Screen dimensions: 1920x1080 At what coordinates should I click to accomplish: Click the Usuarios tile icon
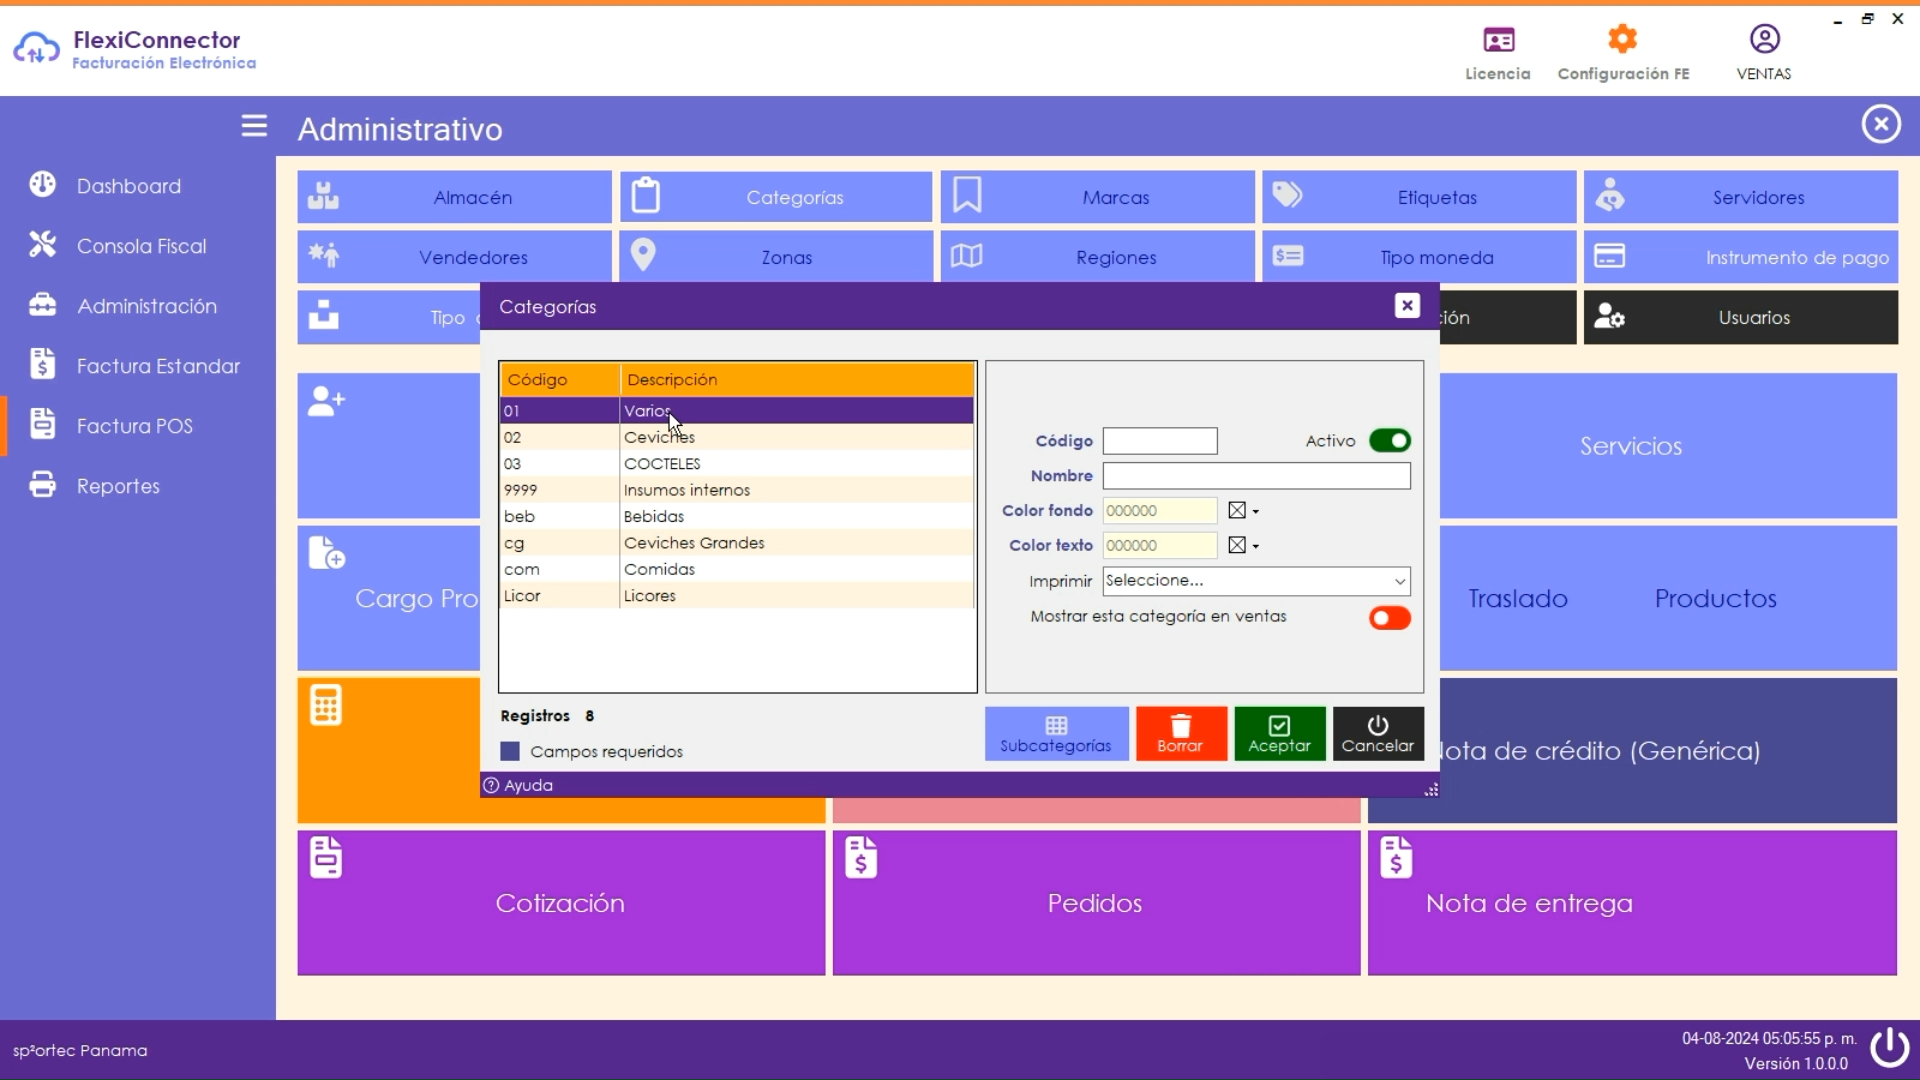(1609, 317)
